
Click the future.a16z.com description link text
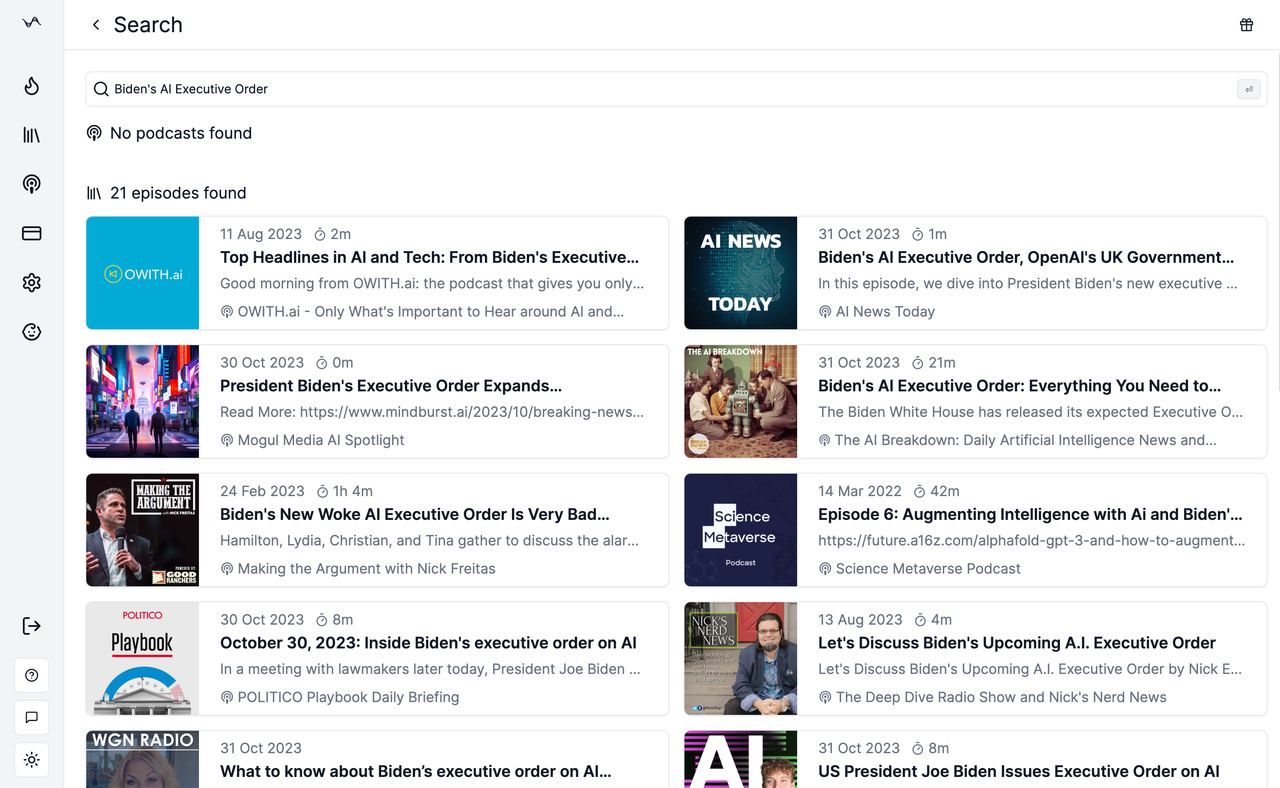coord(1032,540)
